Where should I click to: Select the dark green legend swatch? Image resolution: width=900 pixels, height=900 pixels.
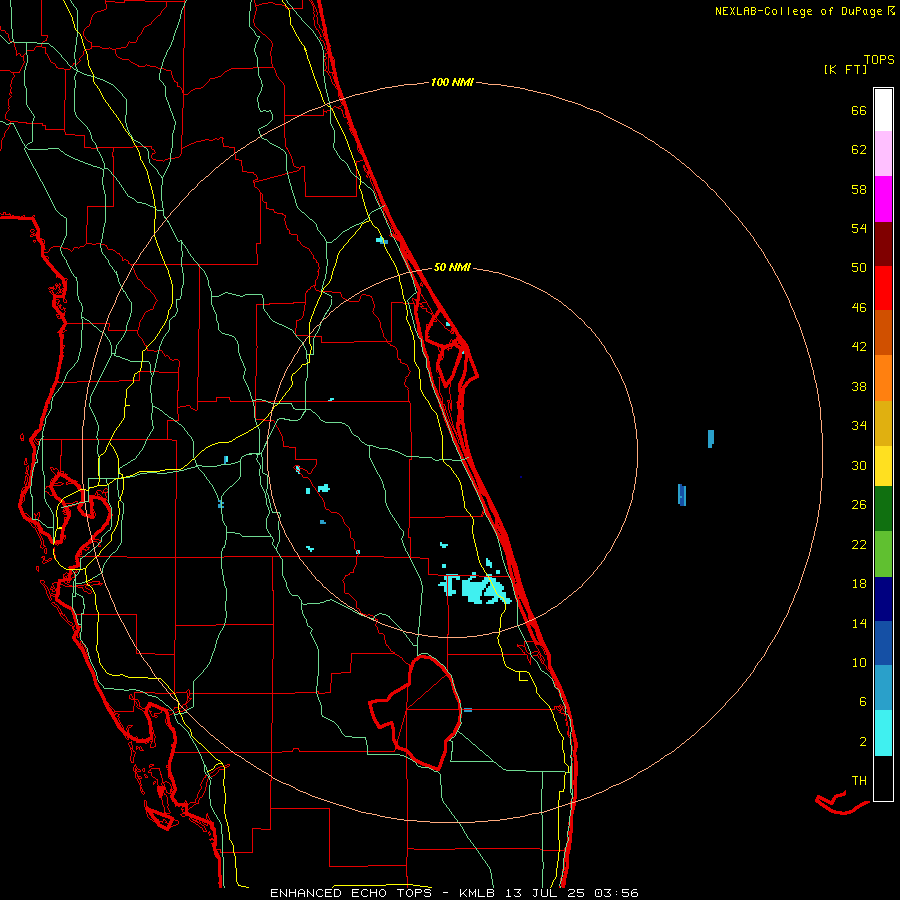(x=883, y=509)
